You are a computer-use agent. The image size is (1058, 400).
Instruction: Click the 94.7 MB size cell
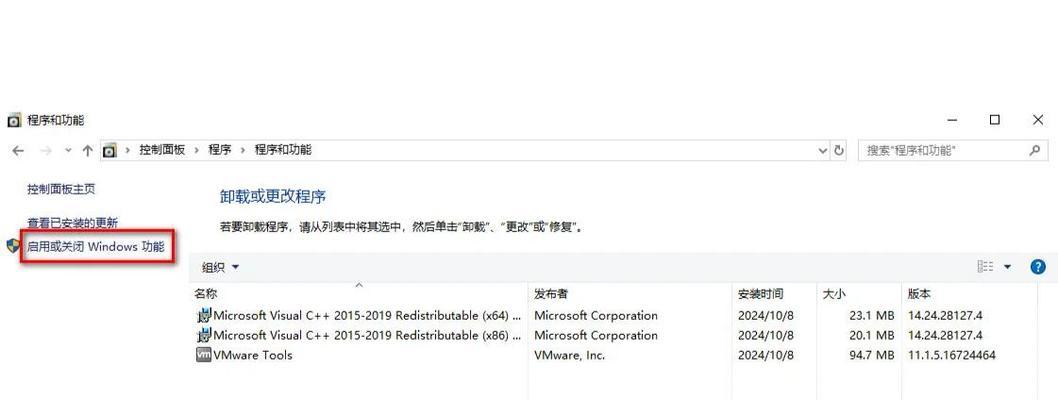coord(871,355)
